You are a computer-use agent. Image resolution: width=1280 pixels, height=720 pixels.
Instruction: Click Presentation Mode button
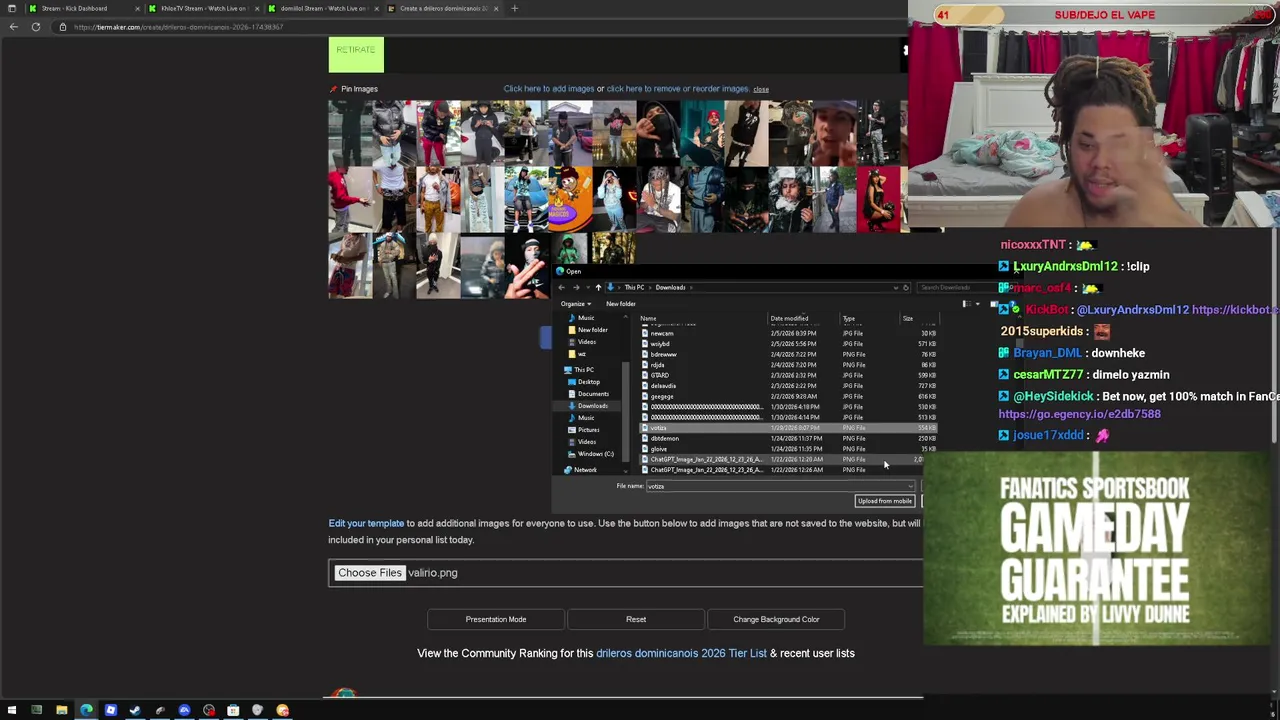(496, 619)
